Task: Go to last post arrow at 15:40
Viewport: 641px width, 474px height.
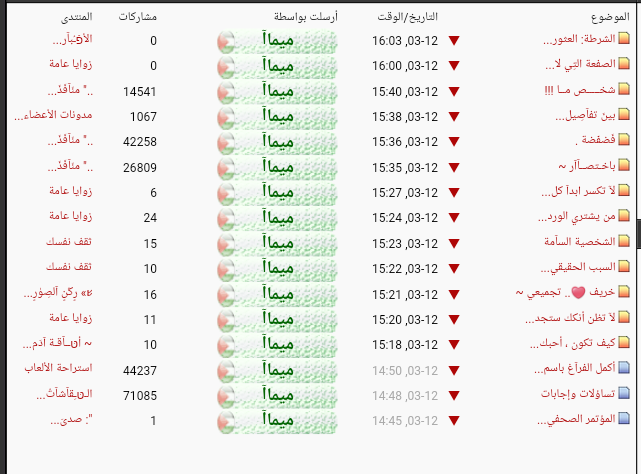Action: pos(454,91)
